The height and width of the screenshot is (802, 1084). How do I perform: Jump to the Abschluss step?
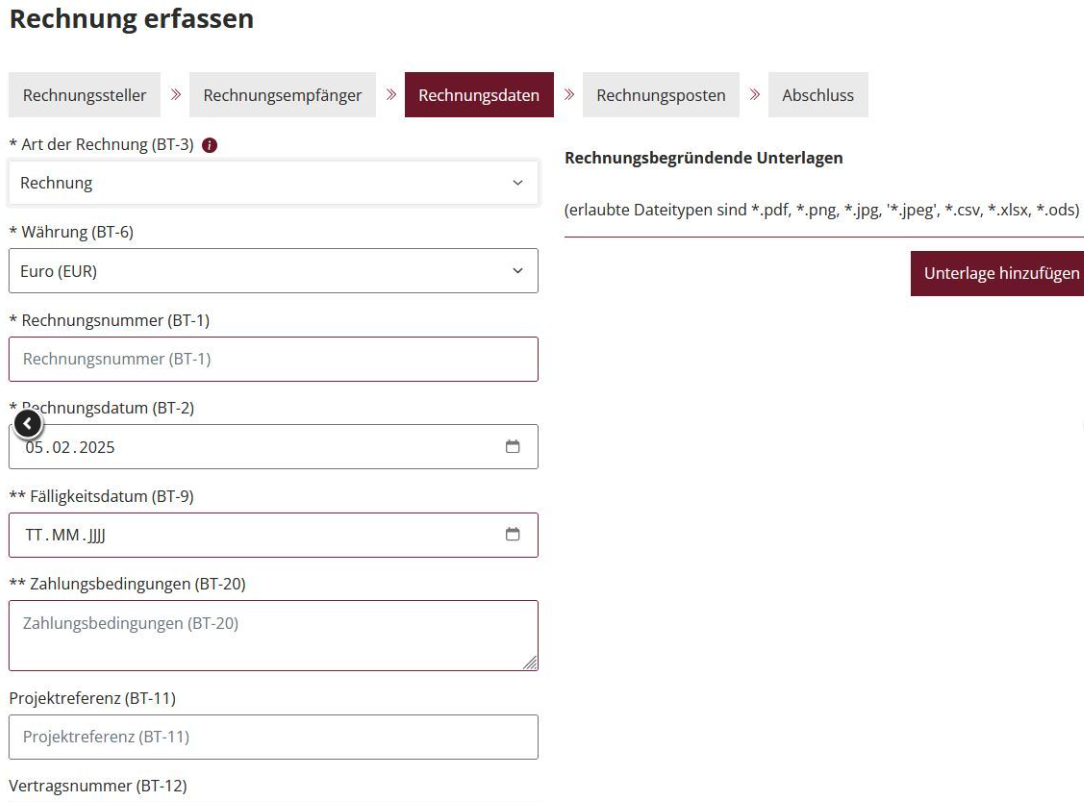(x=817, y=95)
